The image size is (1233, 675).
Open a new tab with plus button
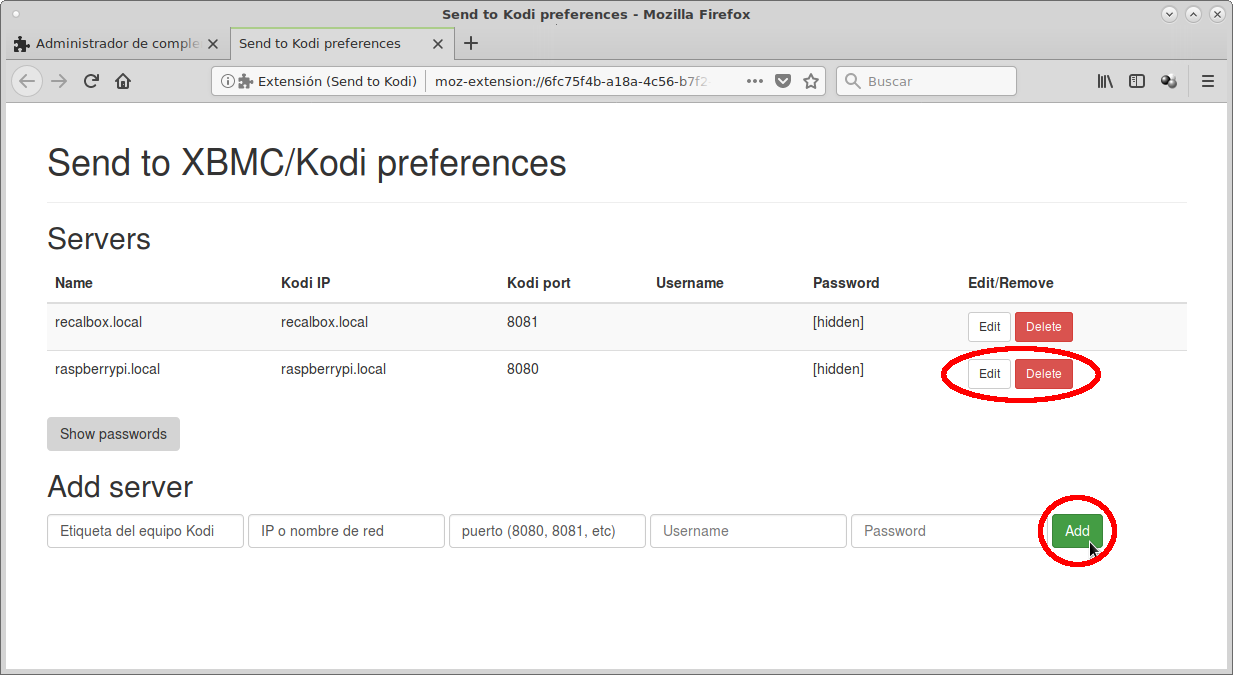[x=472, y=43]
